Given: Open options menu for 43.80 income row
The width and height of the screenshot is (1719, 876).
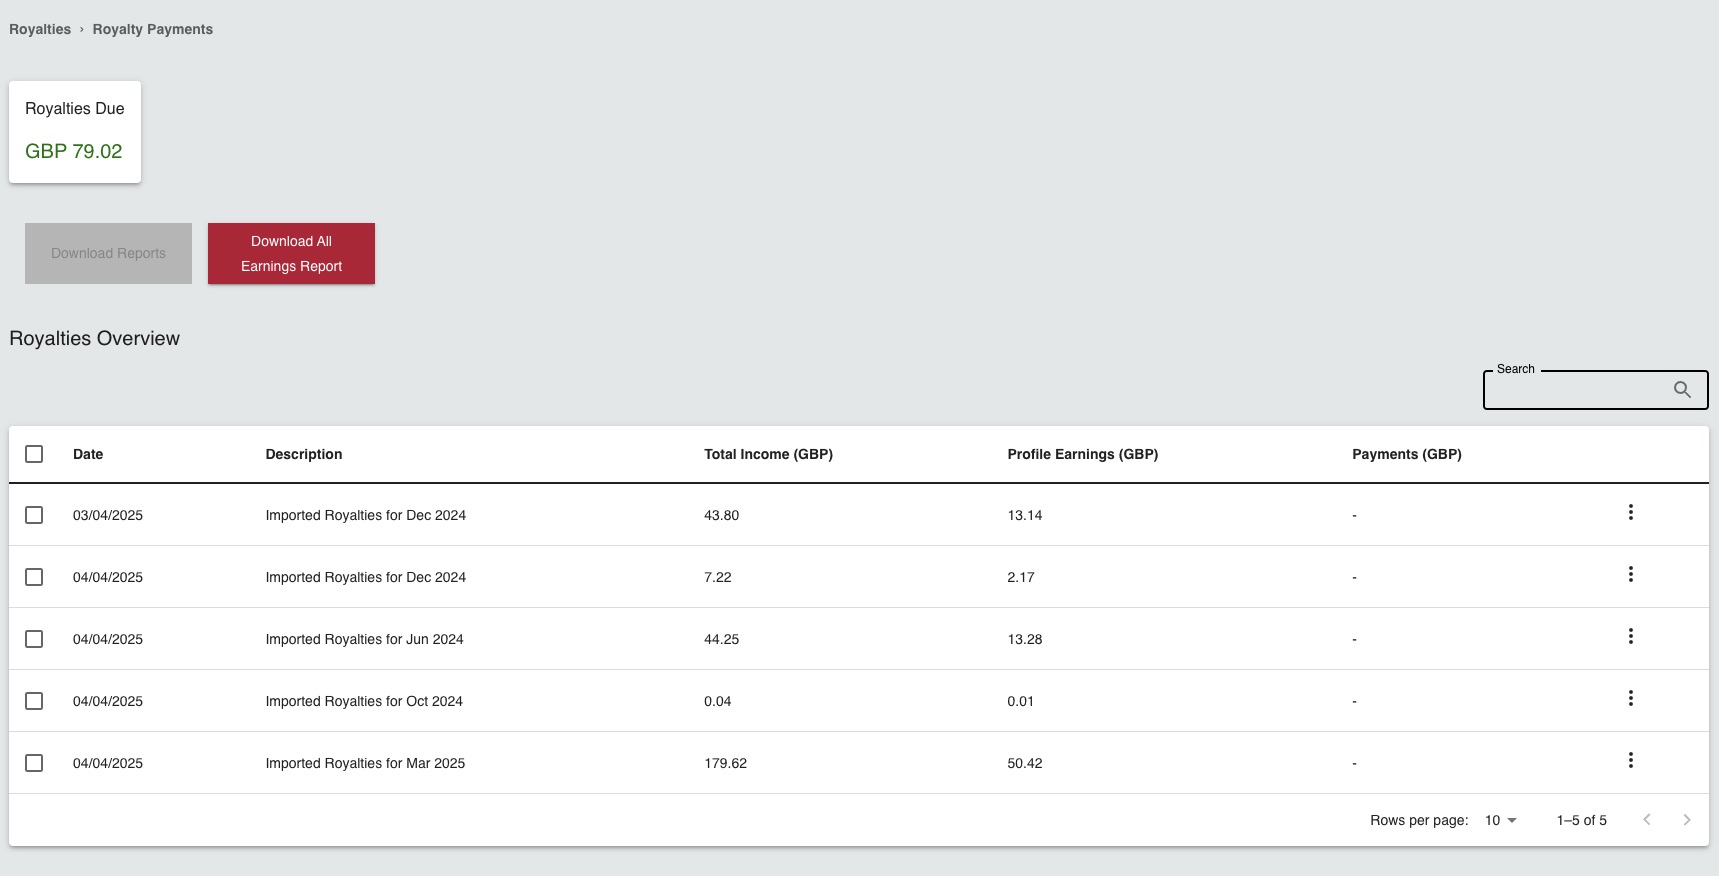Looking at the screenshot, I should click(x=1630, y=512).
